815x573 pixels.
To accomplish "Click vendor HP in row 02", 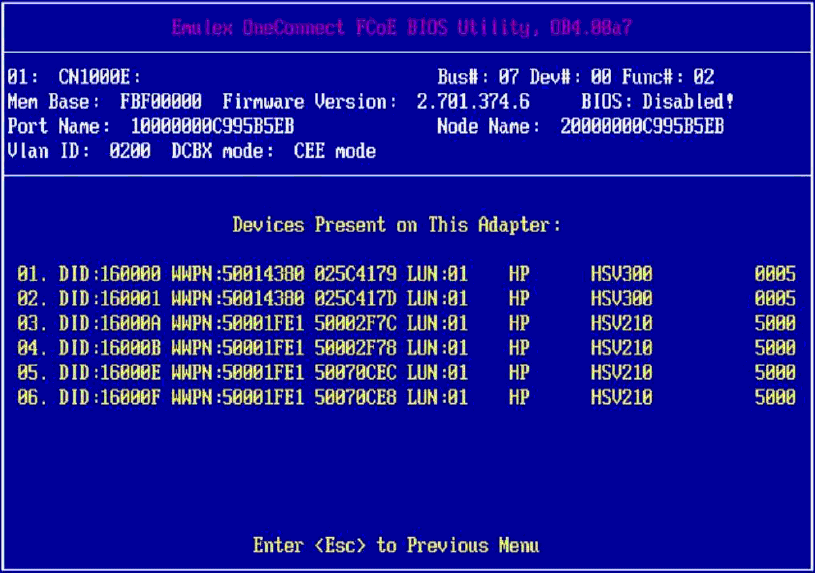I will point(519,298).
